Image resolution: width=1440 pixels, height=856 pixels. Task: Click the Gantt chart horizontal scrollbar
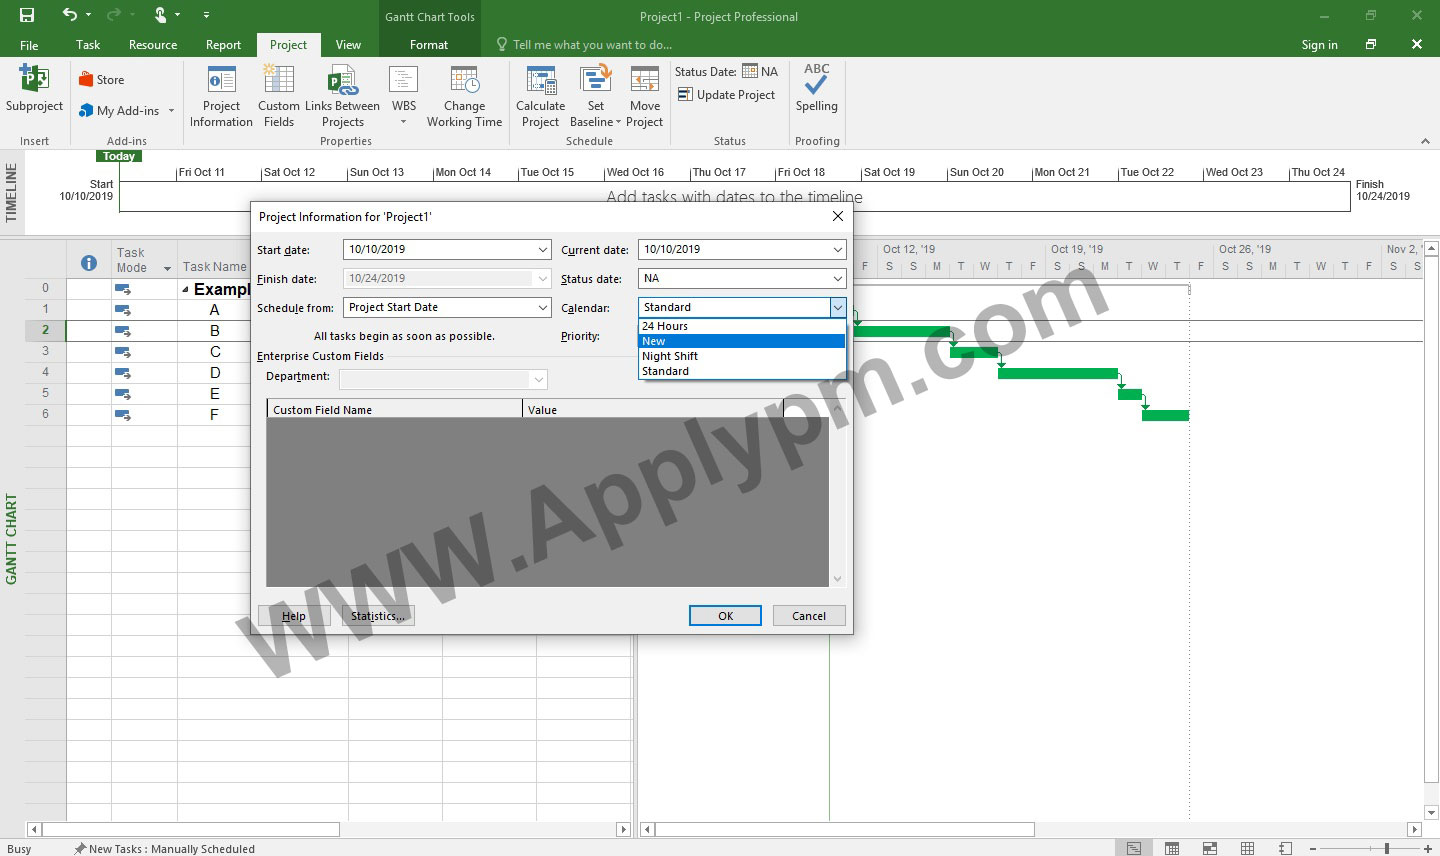click(845, 829)
